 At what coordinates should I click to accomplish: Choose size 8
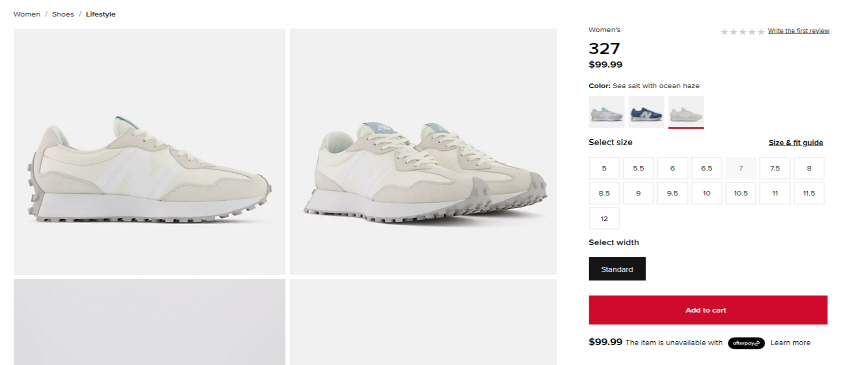(809, 168)
